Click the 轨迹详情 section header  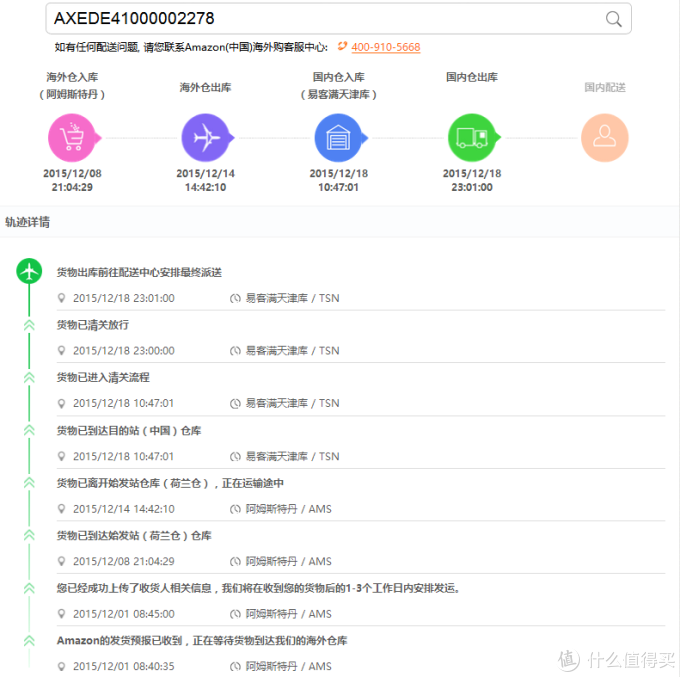click(27, 222)
